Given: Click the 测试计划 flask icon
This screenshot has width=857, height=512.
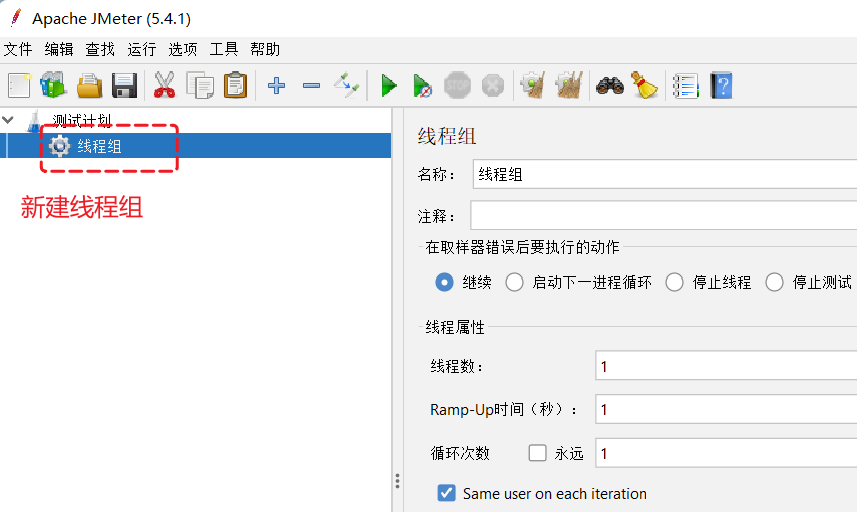Looking at the screenshot, I should click(34, 121).
